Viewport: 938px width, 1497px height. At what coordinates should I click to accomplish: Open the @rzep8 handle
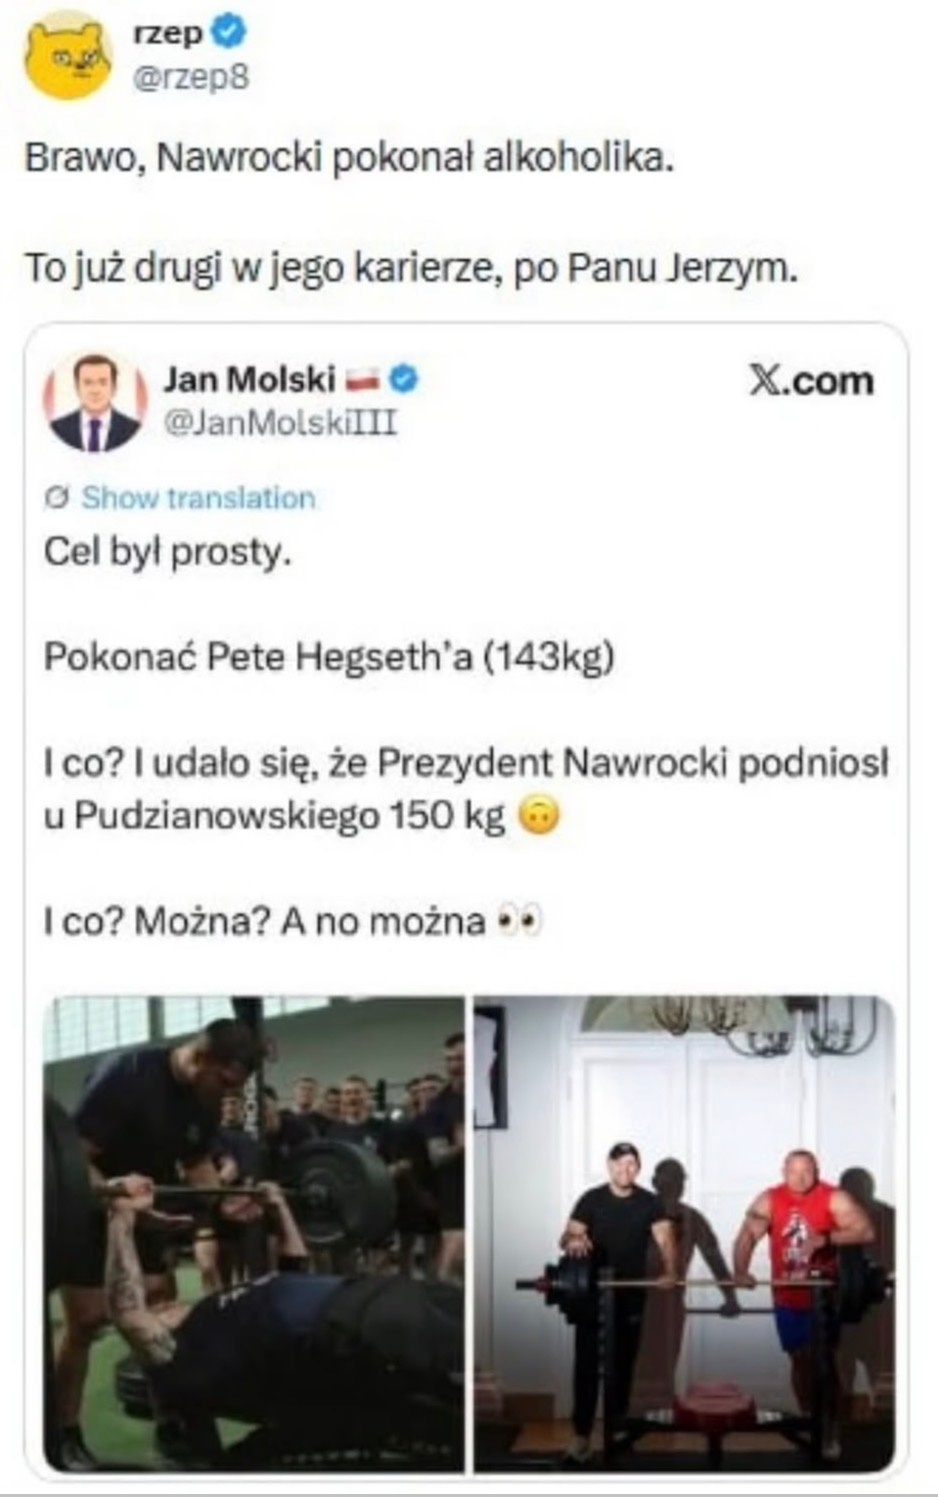tap(191, 78)
